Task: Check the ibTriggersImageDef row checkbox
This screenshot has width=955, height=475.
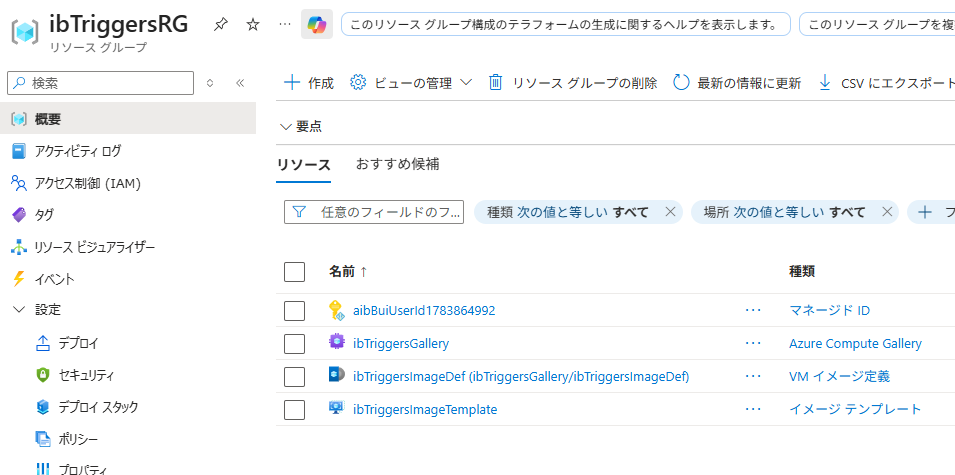Action: click(x=294, y=376)
